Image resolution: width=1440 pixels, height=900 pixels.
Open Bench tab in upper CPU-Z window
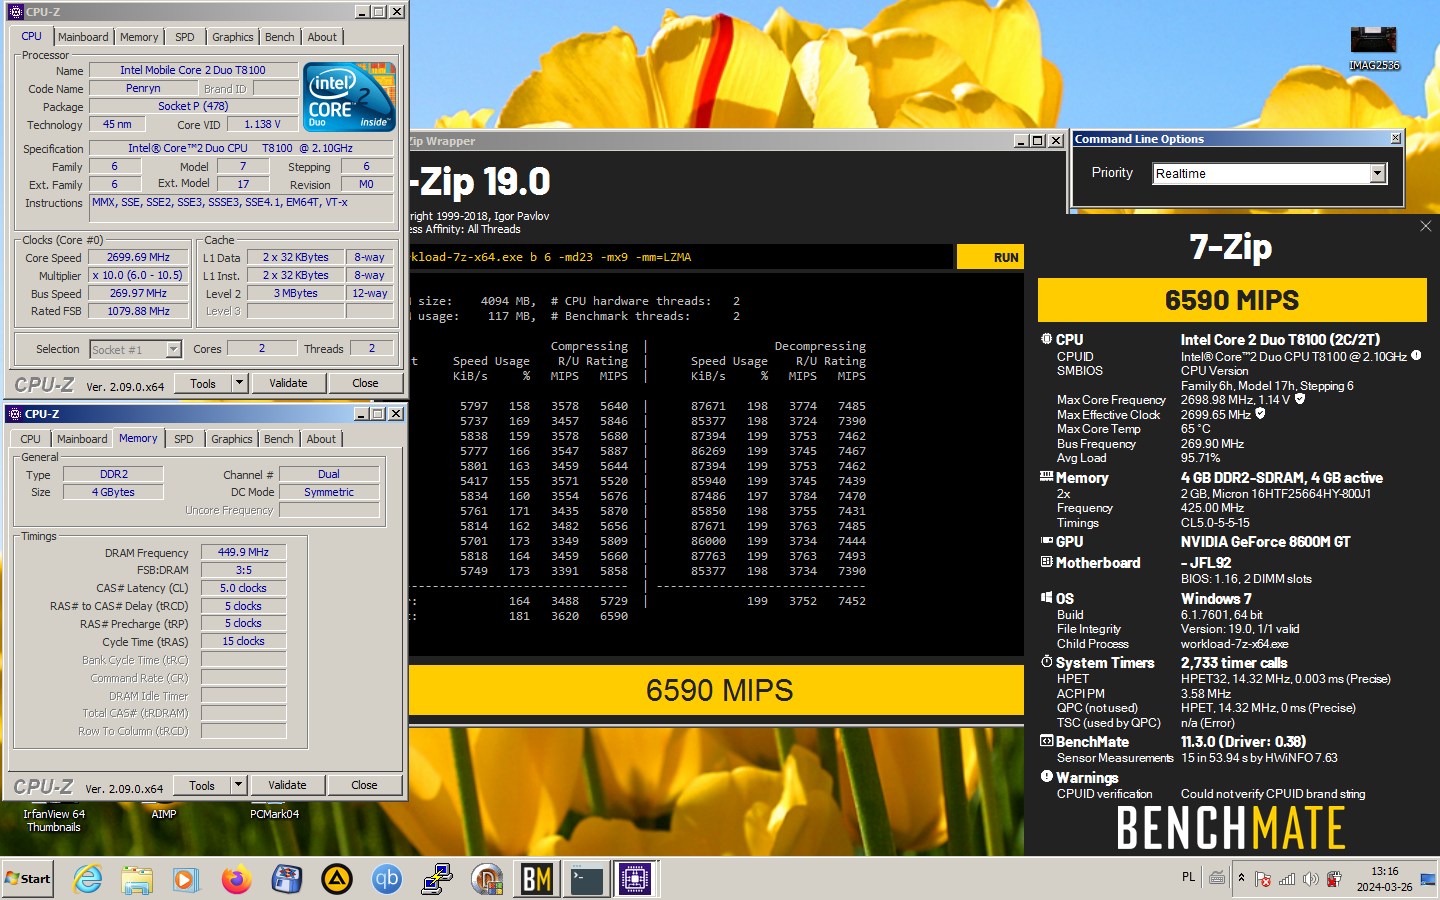280,37
